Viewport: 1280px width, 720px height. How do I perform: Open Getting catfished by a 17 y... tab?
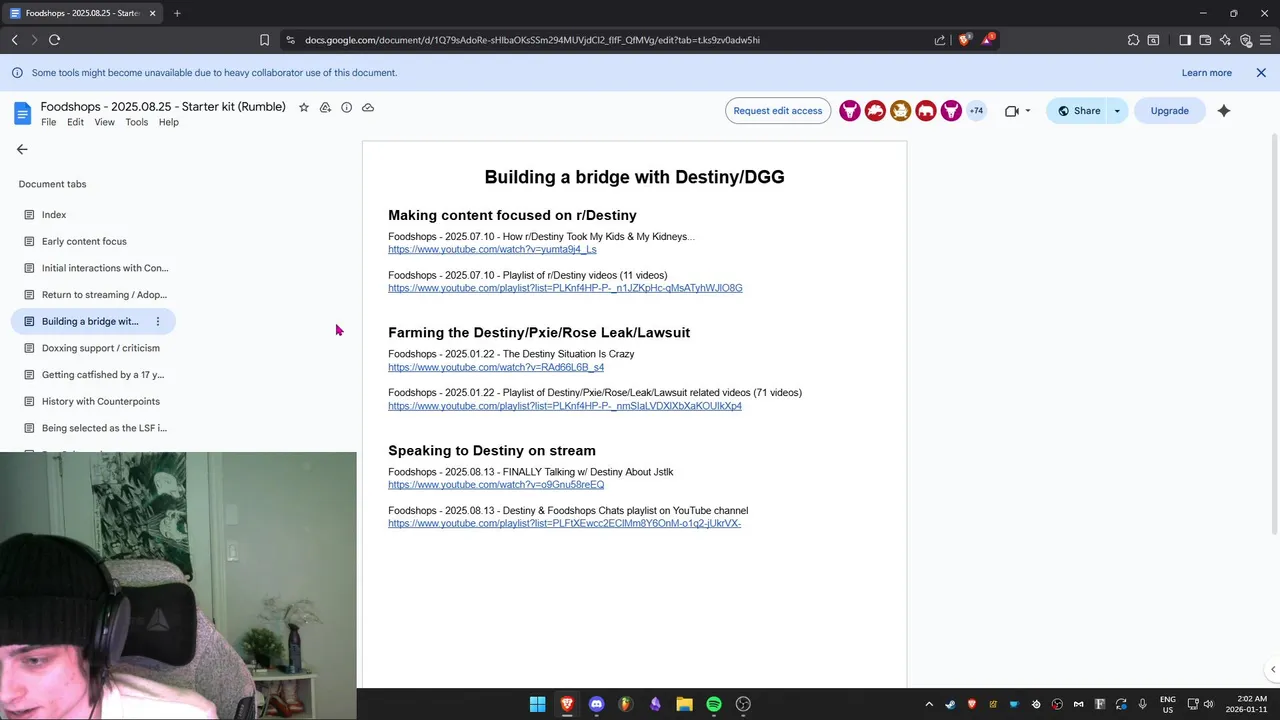coord(93,375)
